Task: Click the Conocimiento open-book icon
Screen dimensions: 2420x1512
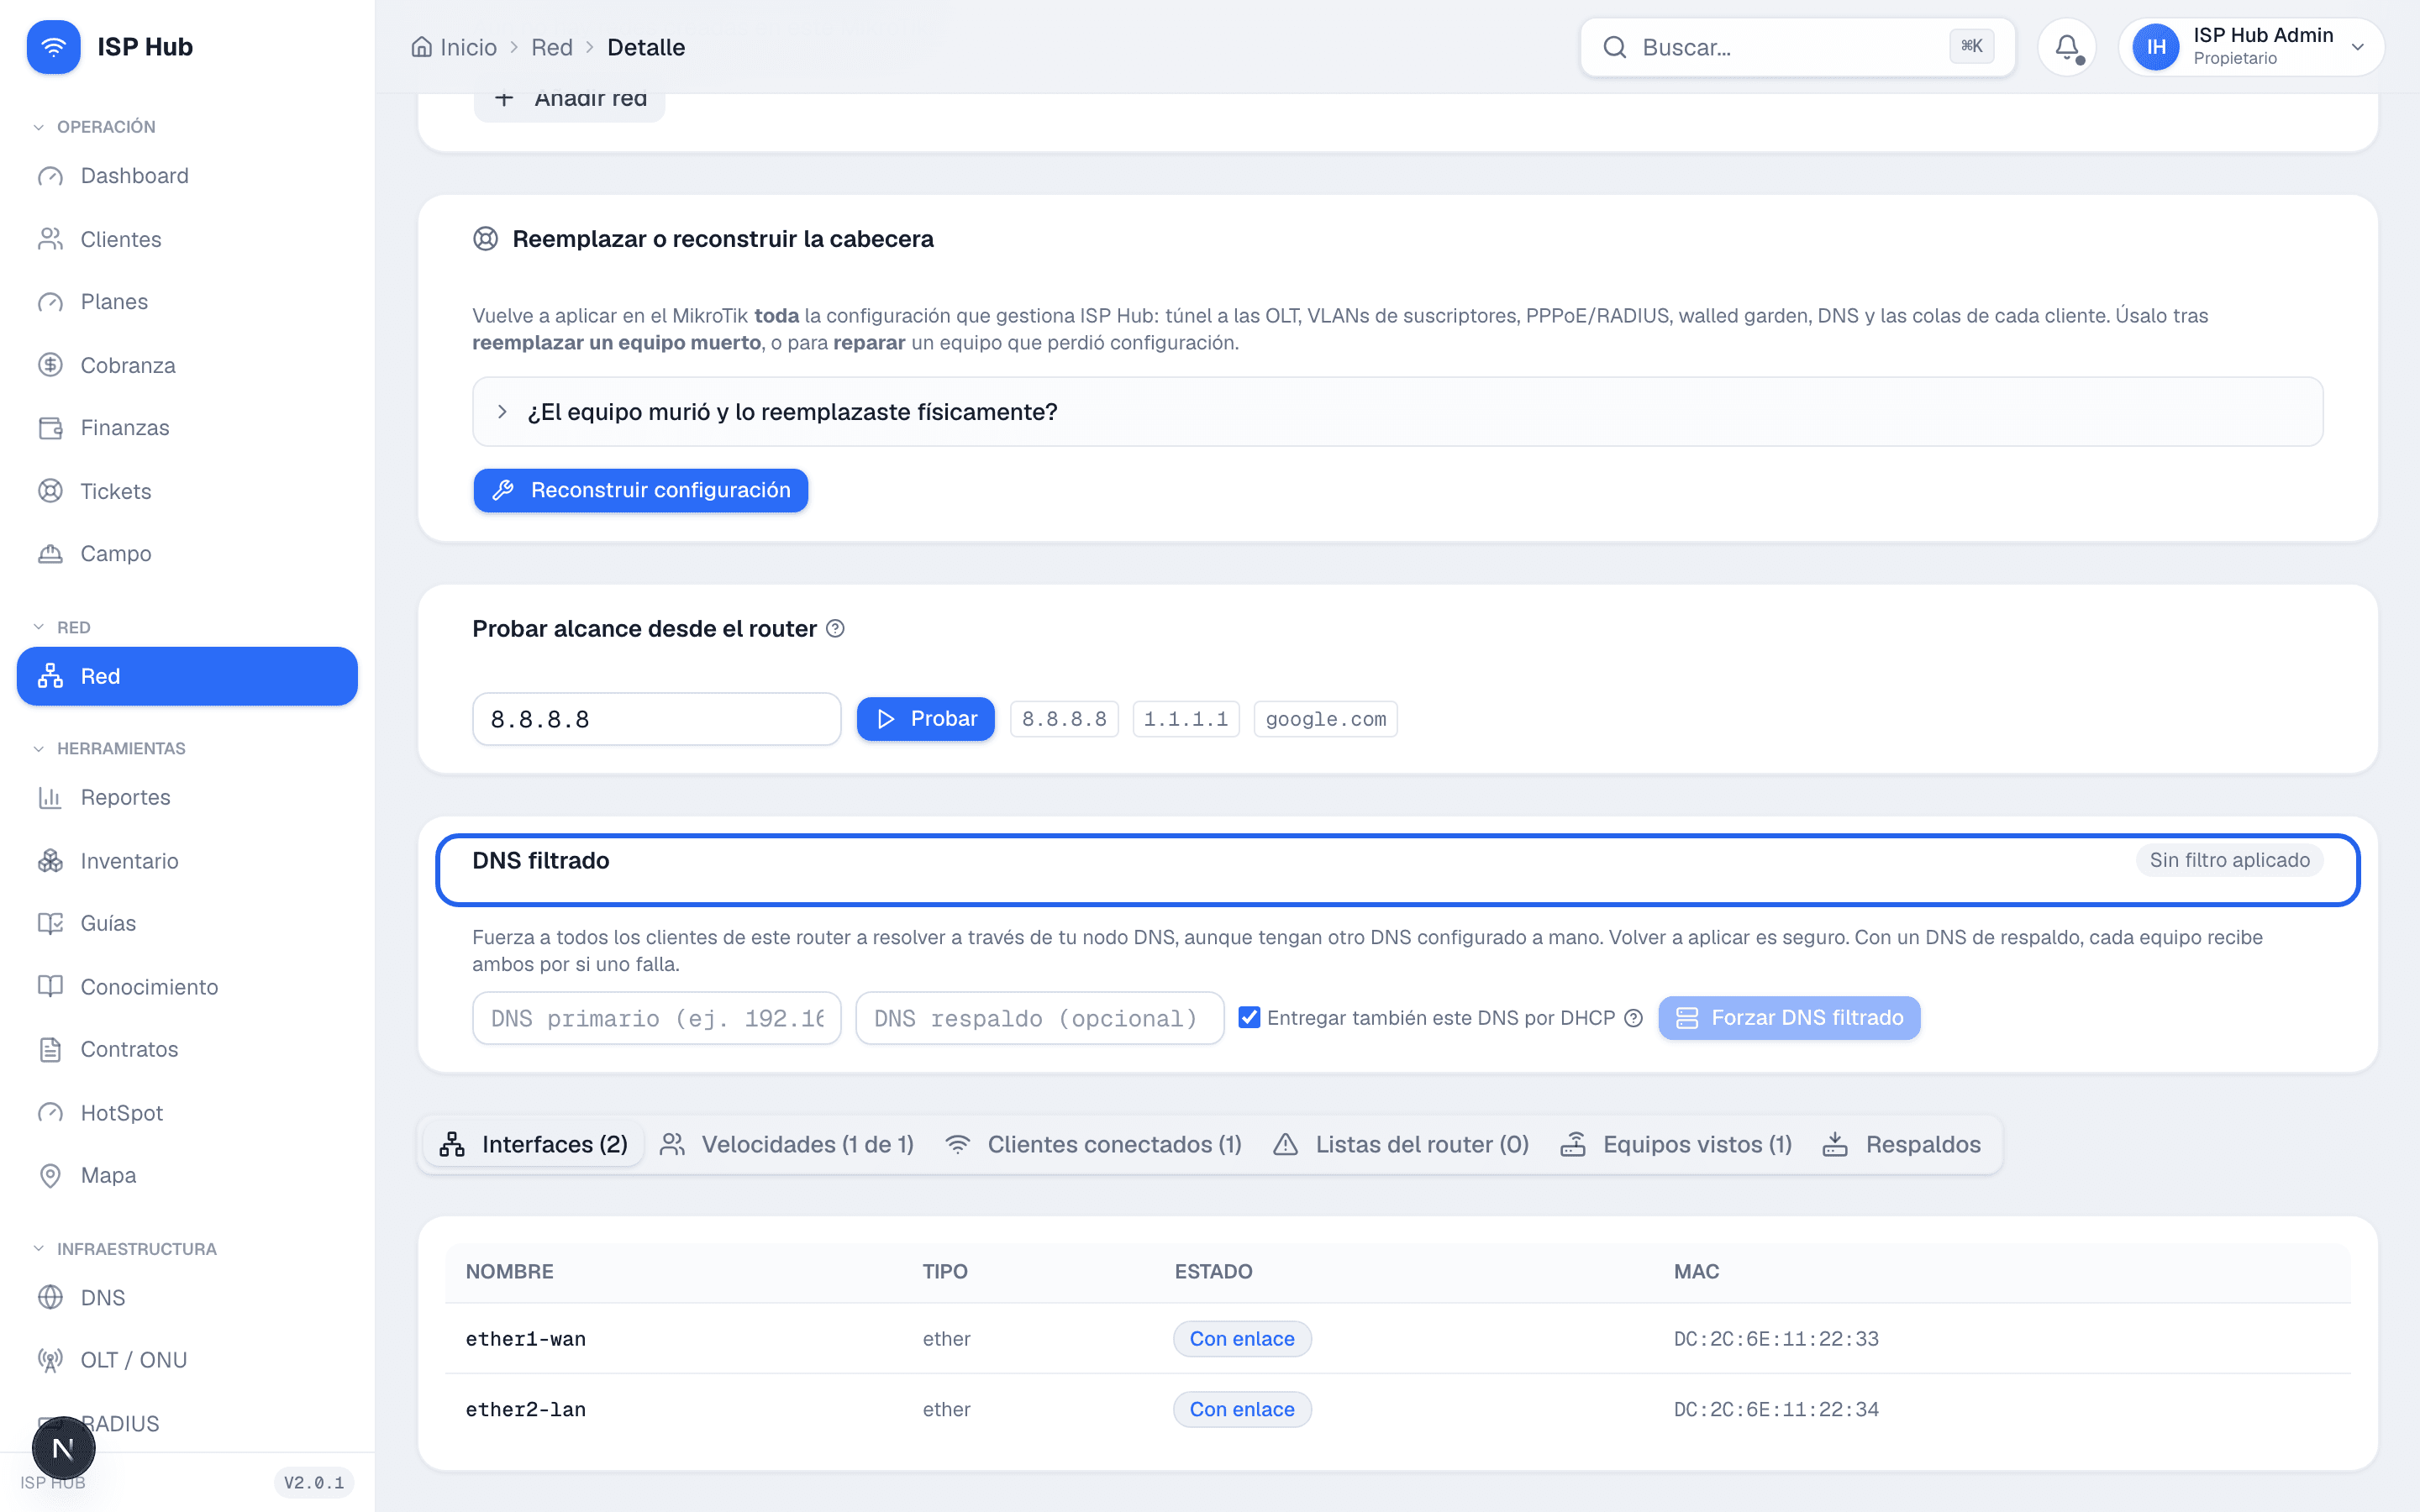Action: (50, 987)
